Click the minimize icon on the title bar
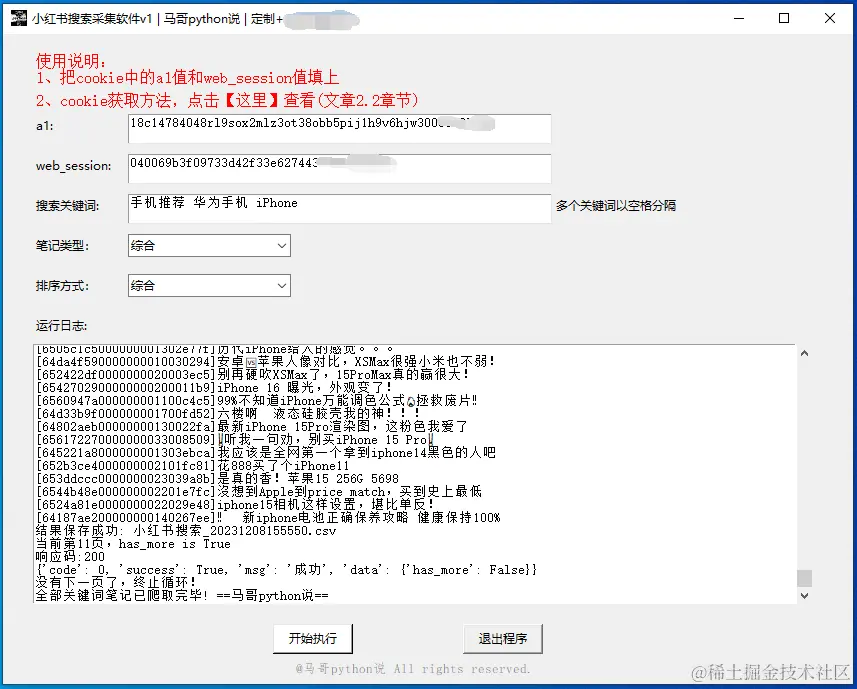This screenshot has width=857, height=689. coord(738,18)
